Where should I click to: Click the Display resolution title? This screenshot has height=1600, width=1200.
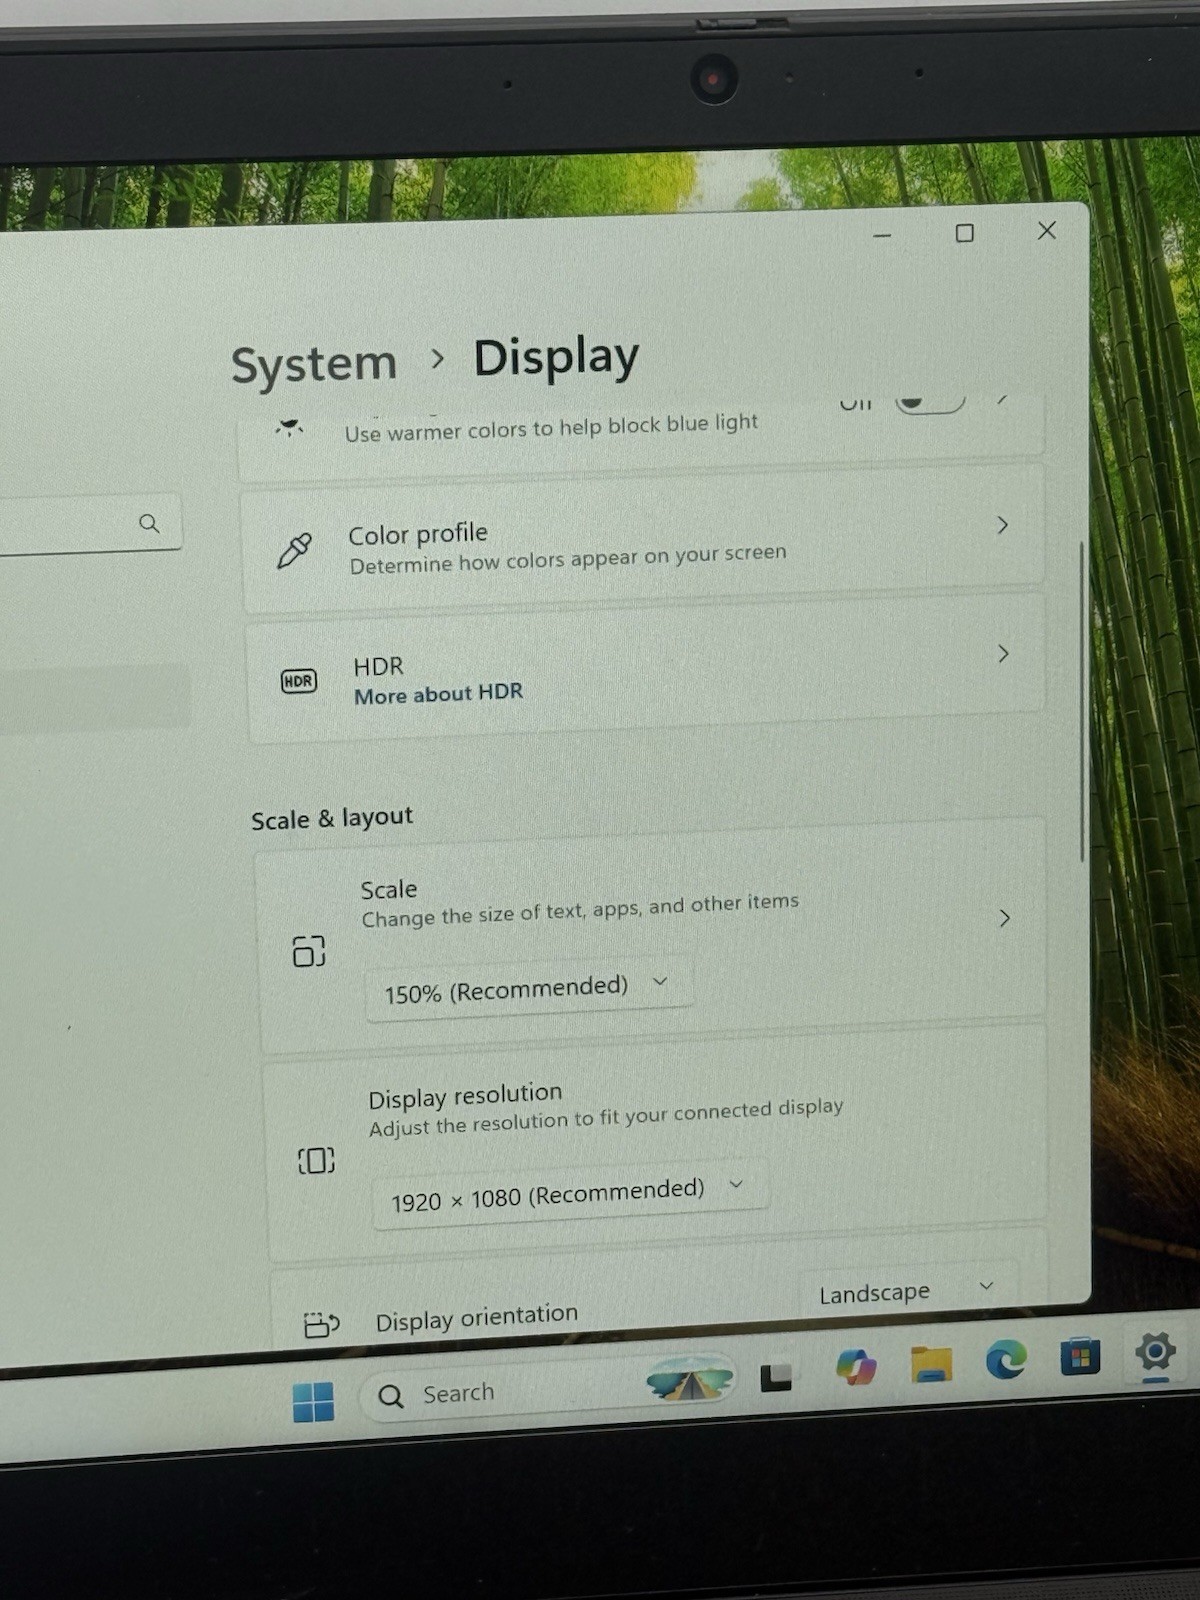(465, 1096)
